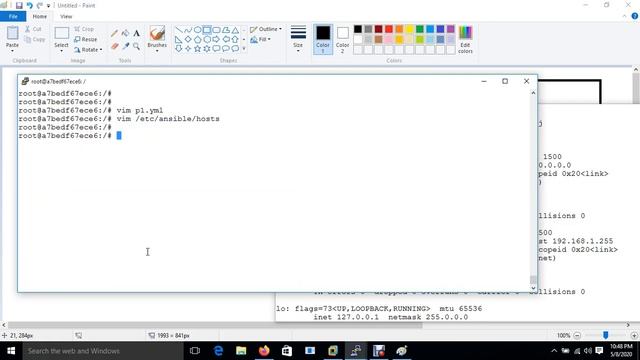
Task: Open Firefox from the taskbar
Action: 264,351
